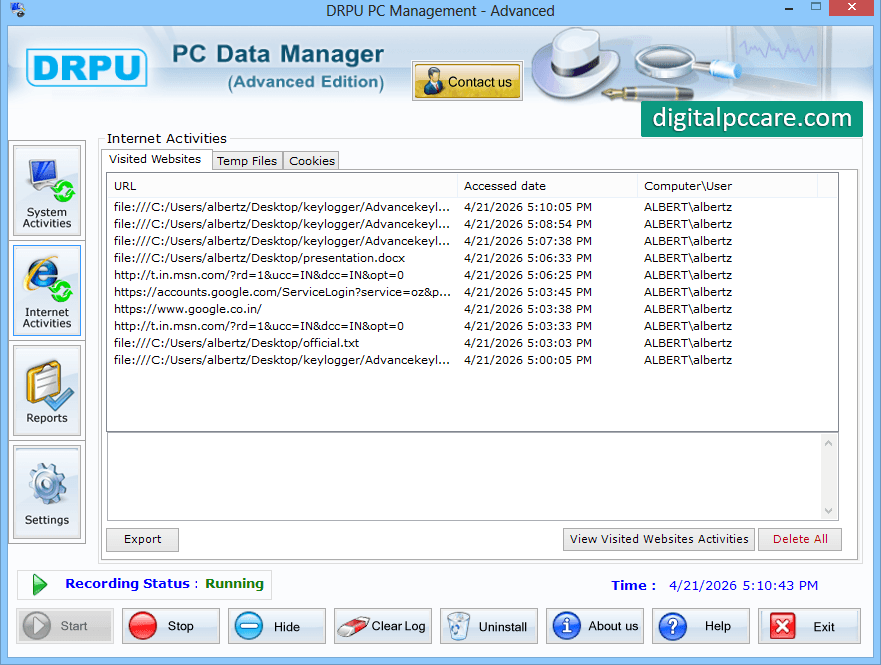Select Internet Activities sidebar icon
The image size is (881, 665).
pos(47,290)
